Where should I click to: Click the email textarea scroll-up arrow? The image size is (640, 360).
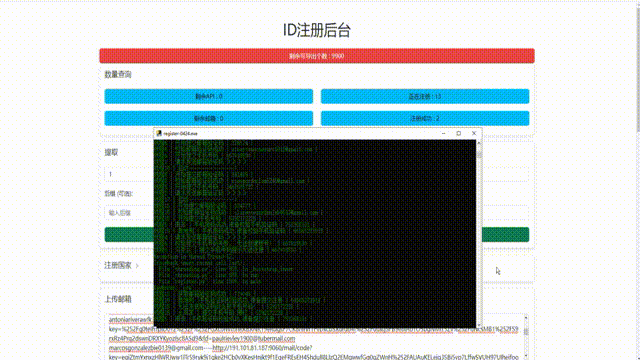pos(526,318)
